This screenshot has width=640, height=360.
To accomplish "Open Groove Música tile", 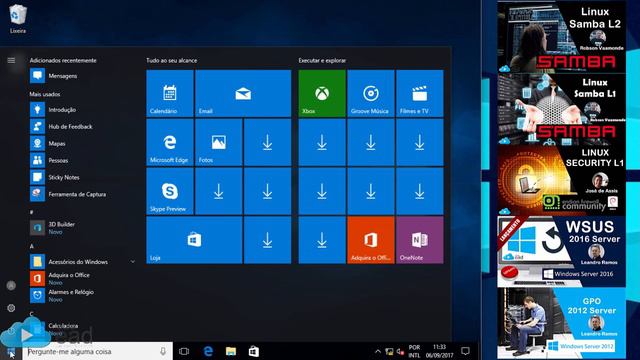I will click(x=371, y=93).
